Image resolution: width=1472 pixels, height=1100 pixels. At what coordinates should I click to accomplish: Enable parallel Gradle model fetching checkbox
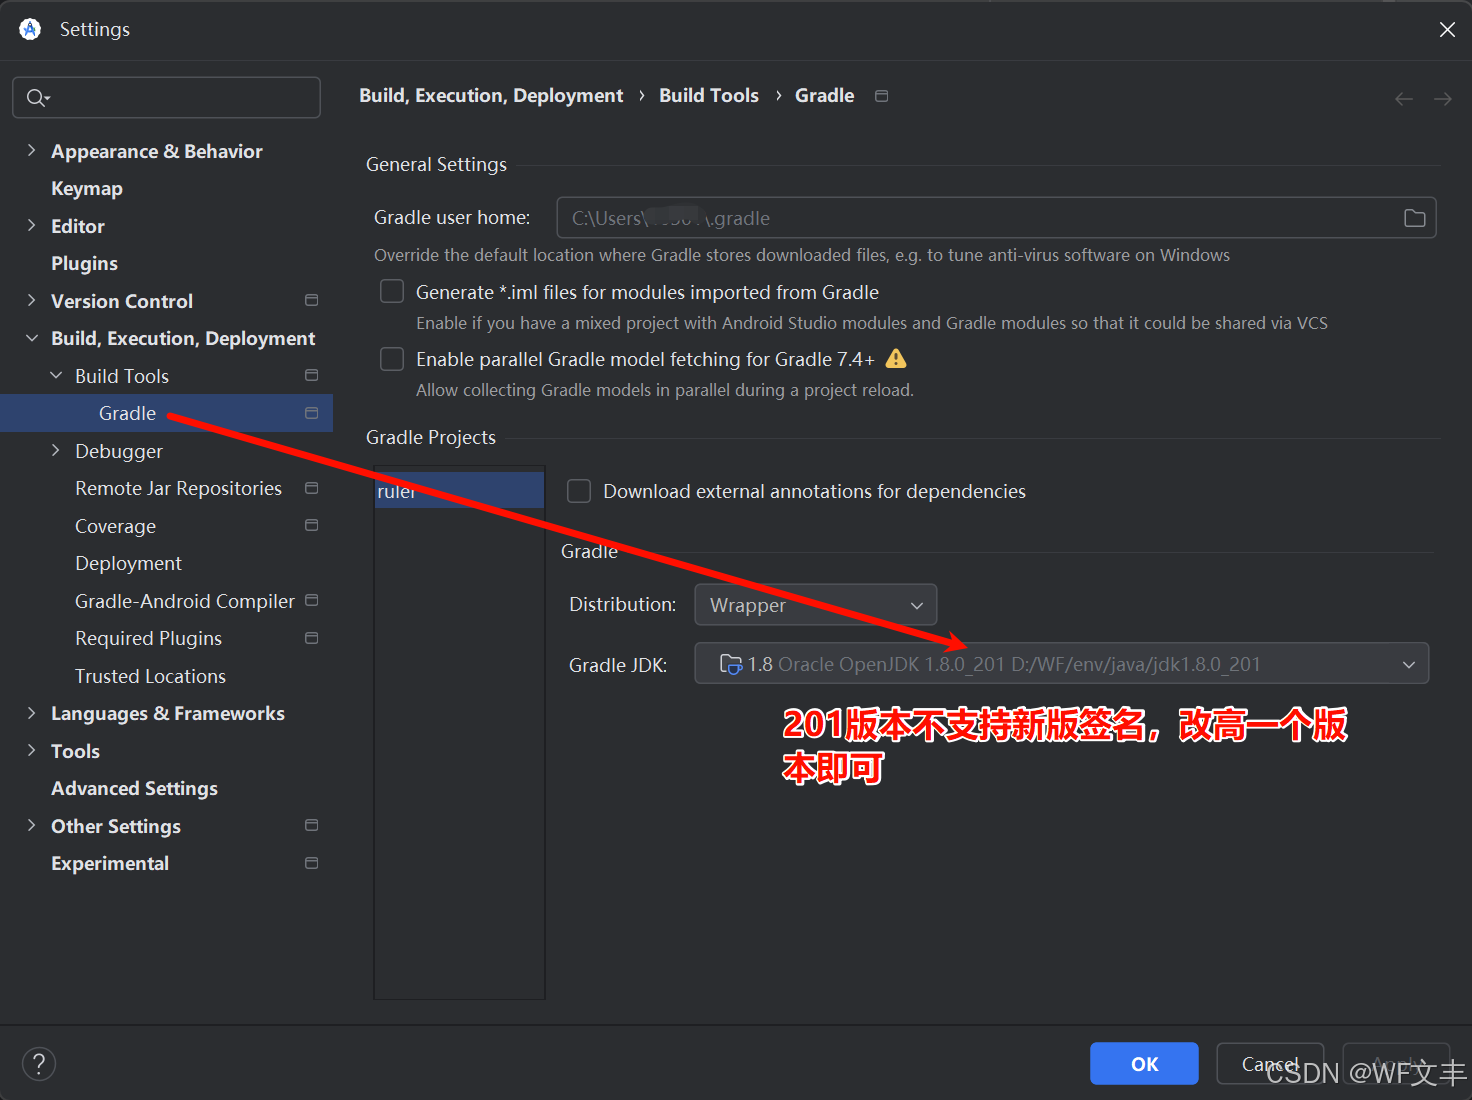pyautogui.click(x=392, y=359)
